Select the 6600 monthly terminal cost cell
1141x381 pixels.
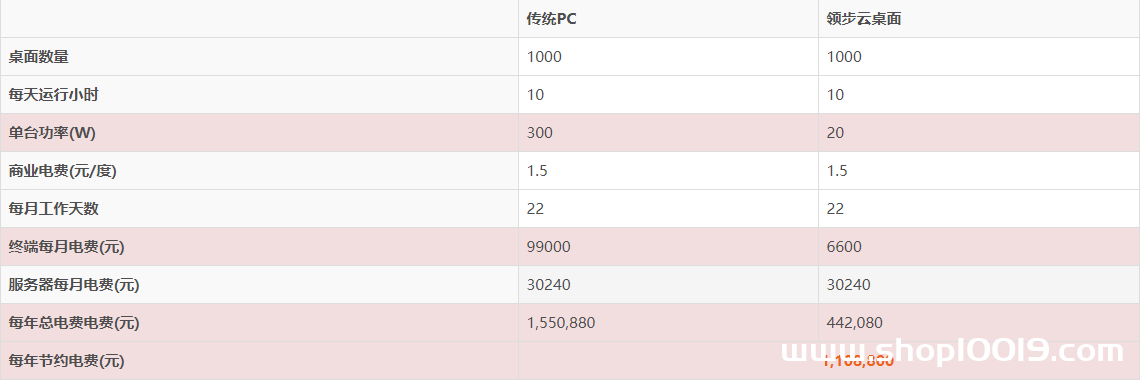point(844,246)
